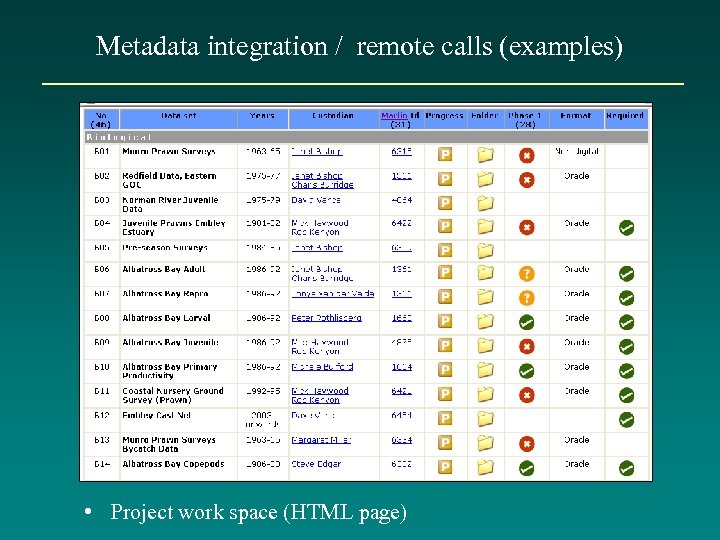Image resolution: width=720 pixels, height=540 pixels.
Task: Click the orange Phase 1 question mark for Albatross Bay Repro
Action: tap(527, 298)
